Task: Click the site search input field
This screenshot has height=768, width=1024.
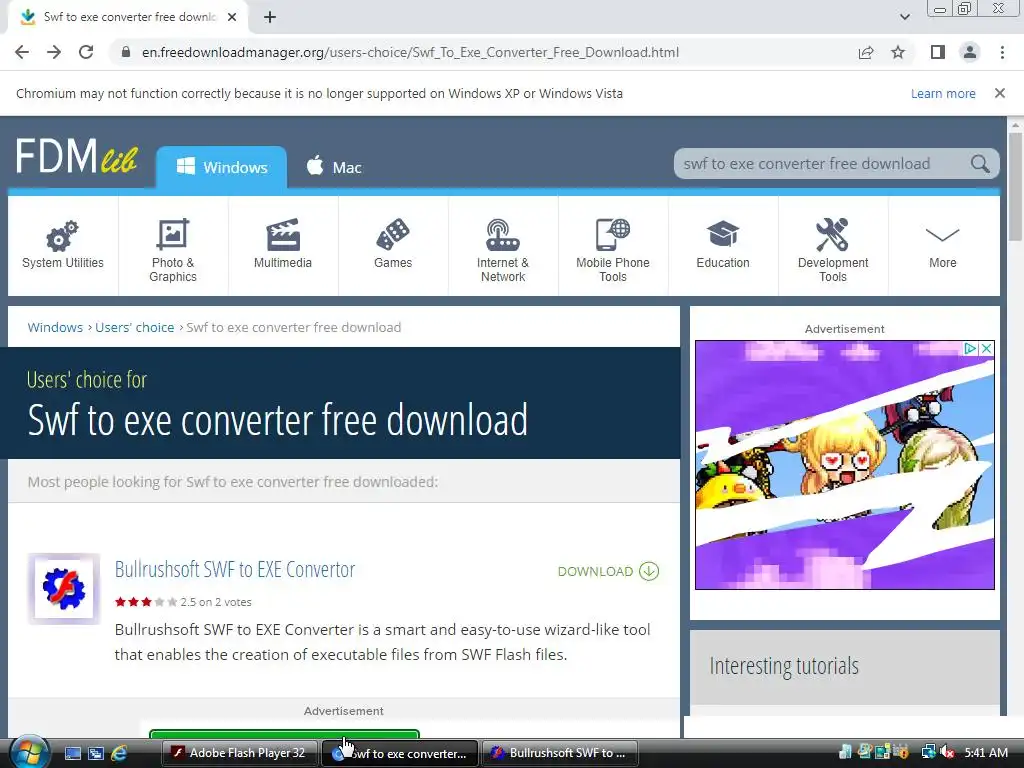Action: [823, 164]
